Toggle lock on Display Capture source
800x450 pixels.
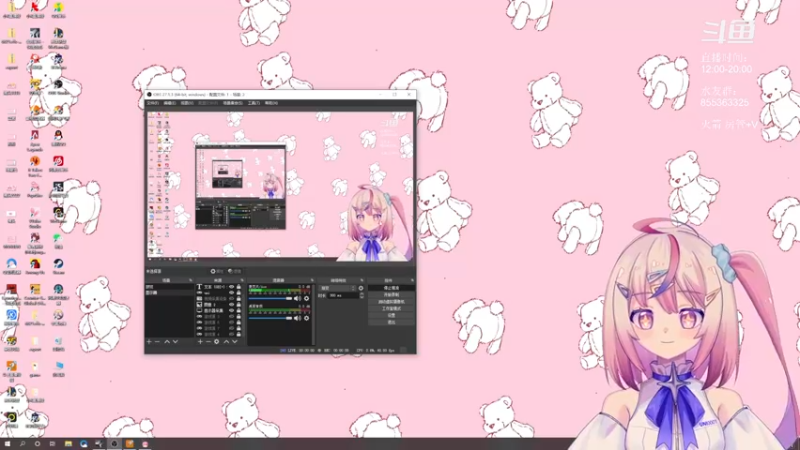click(239, 311)
